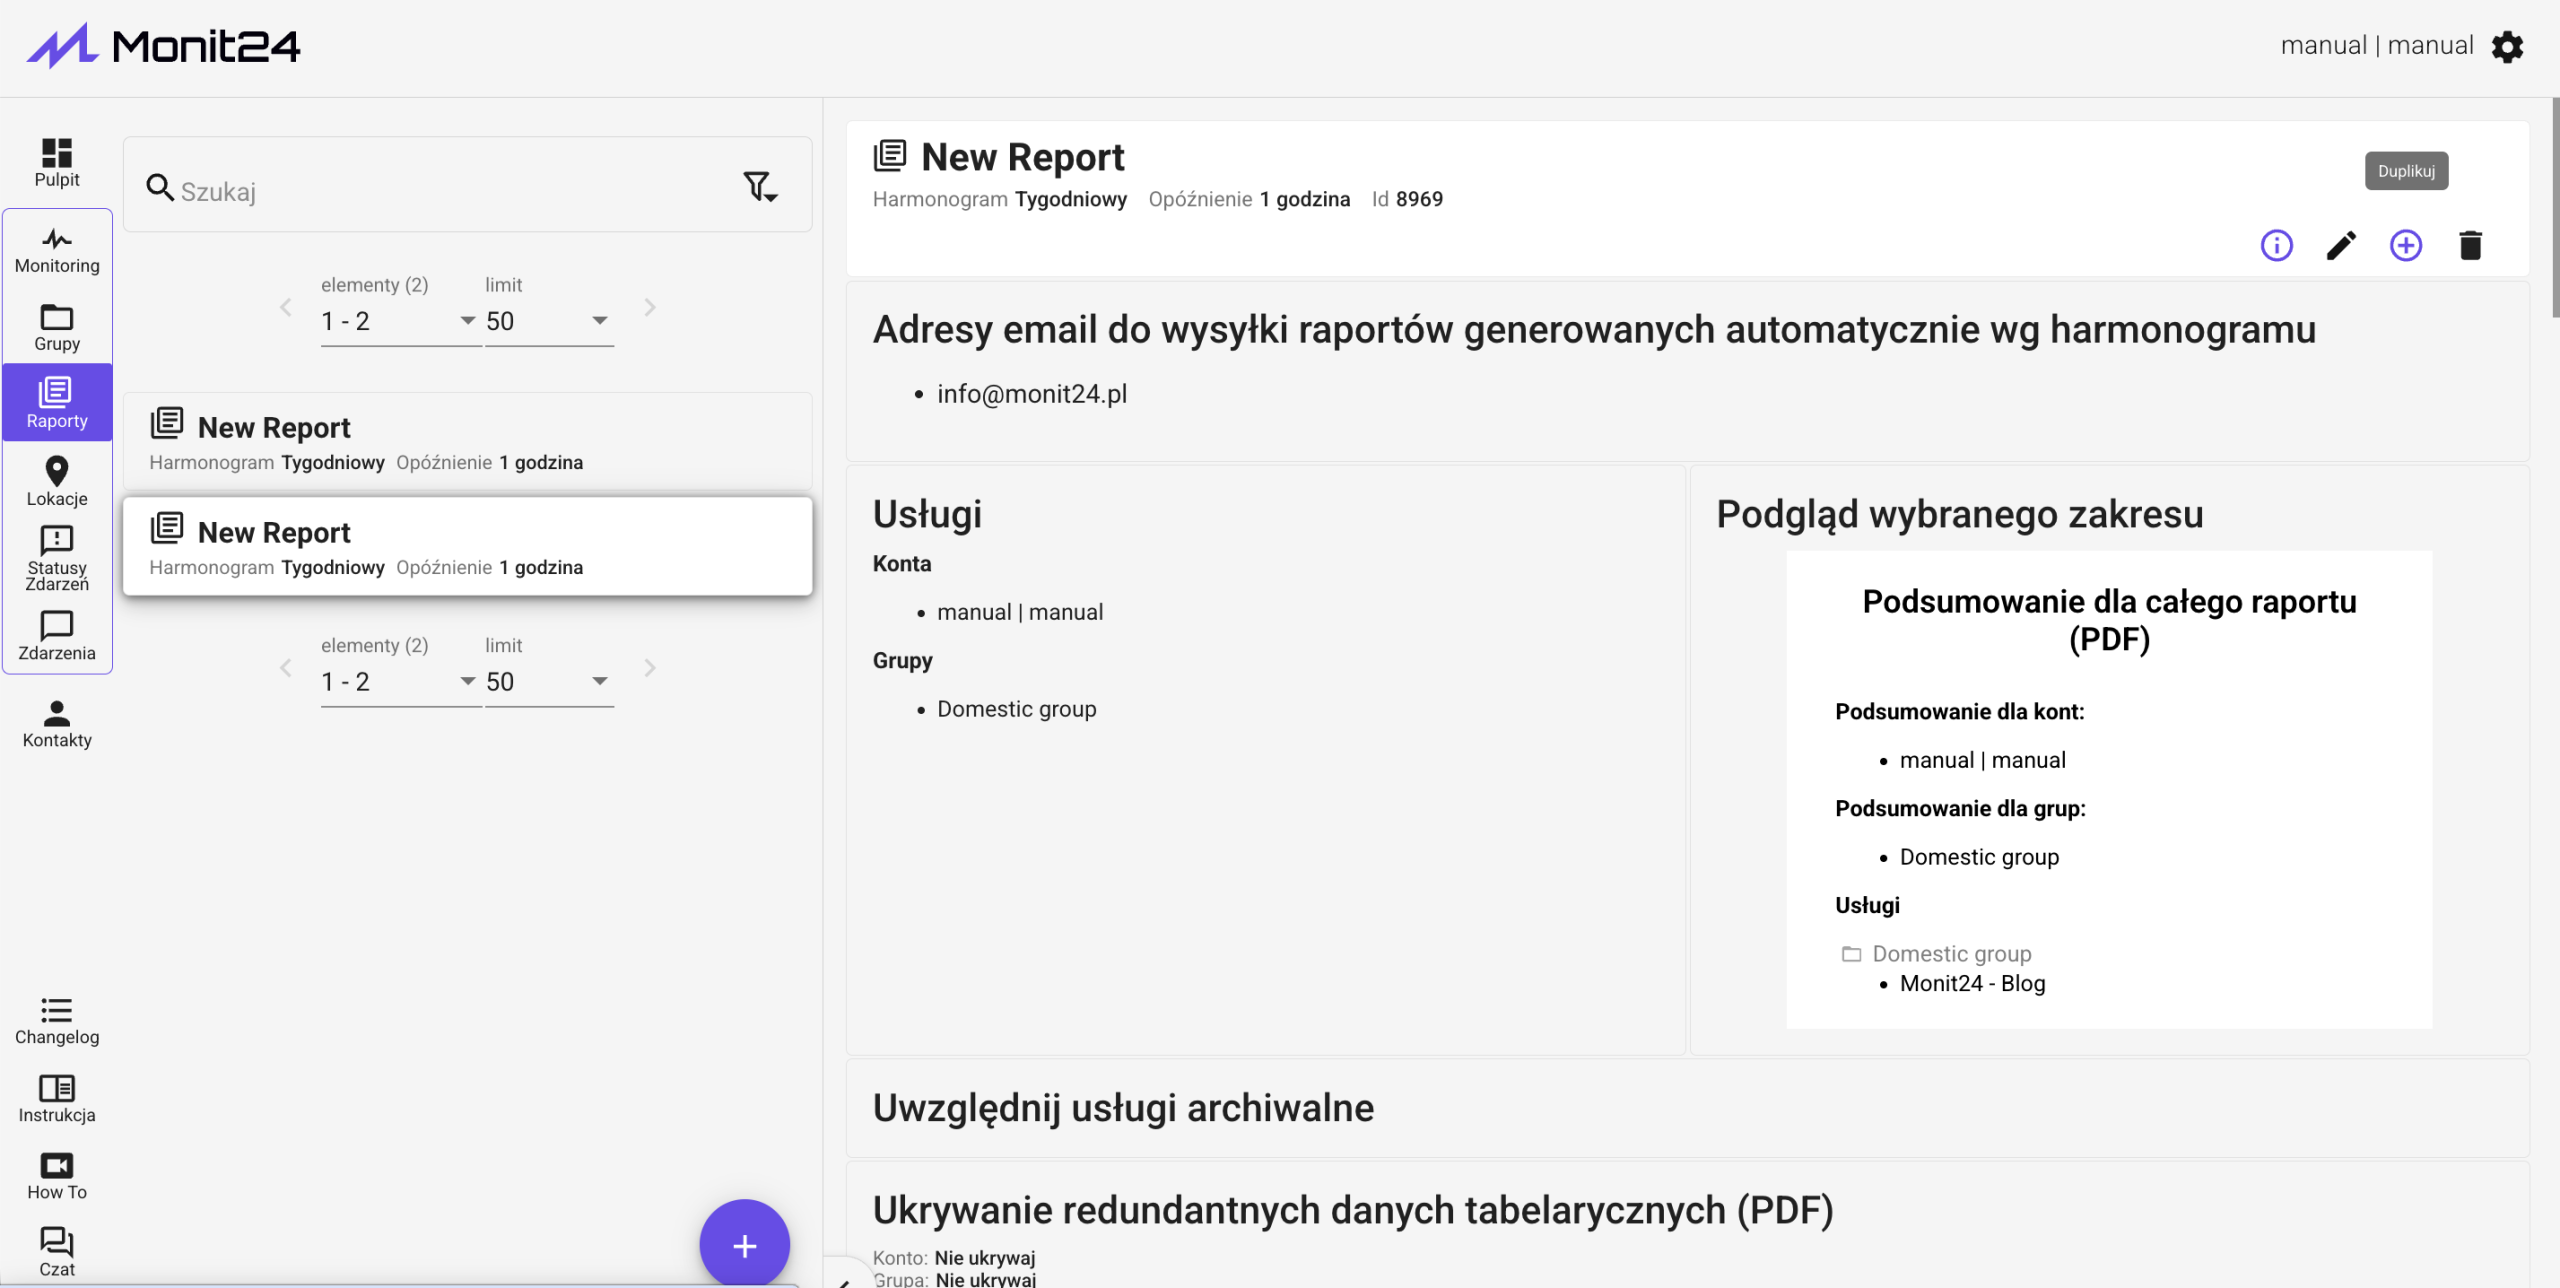Open the bottom limit 50 dropdown
The width and height of the screenshot is (2560, 1288).
(548, 682)
